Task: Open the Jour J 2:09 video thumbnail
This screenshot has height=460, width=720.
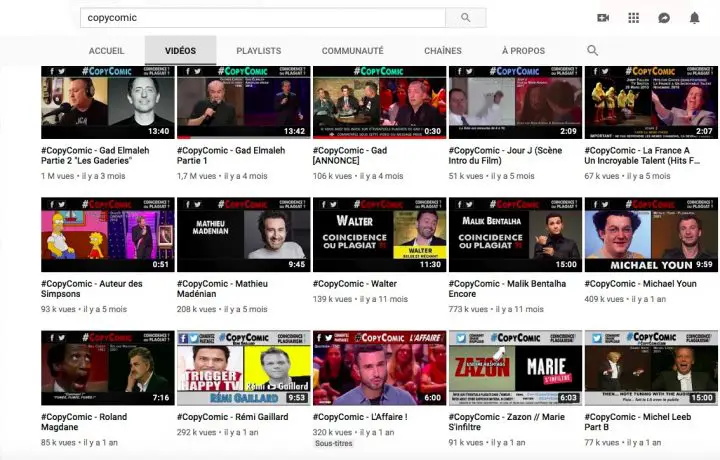Action: [x=516, y=102]
